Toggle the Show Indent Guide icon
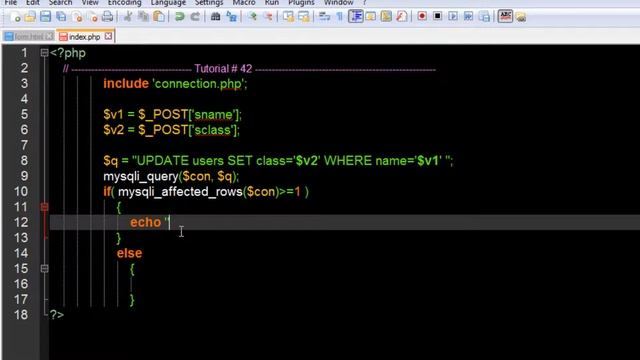The width and height of the screenshot is (640, 360). tap(356, 17)
